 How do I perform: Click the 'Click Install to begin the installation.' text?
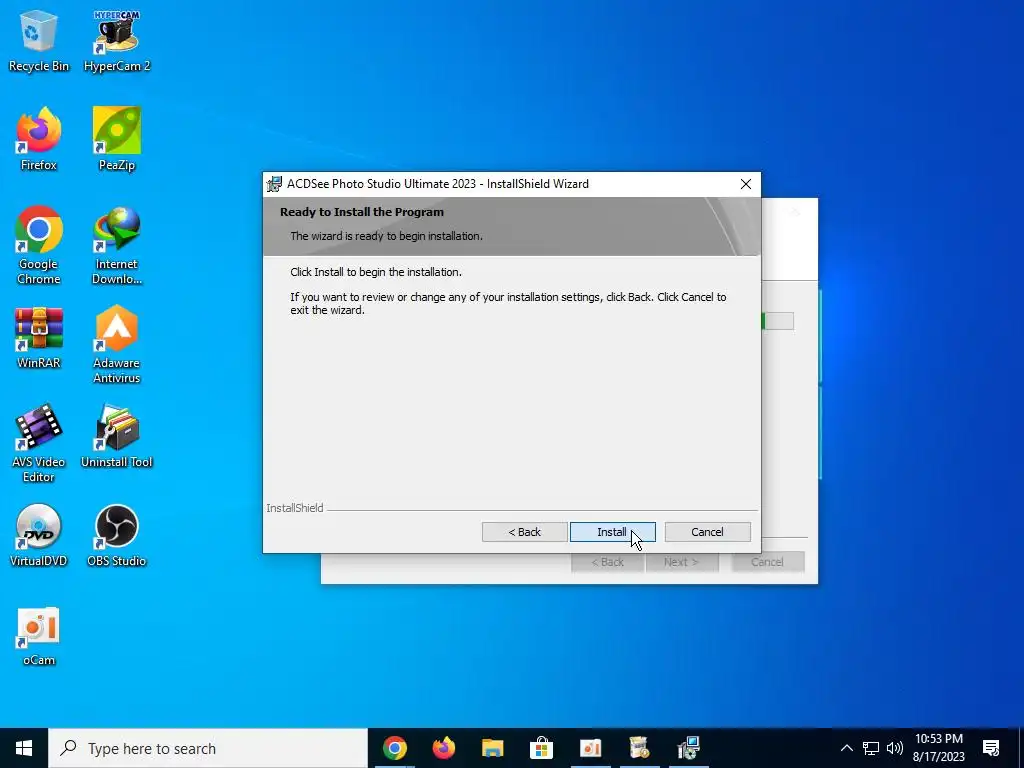tap(376, 272)
